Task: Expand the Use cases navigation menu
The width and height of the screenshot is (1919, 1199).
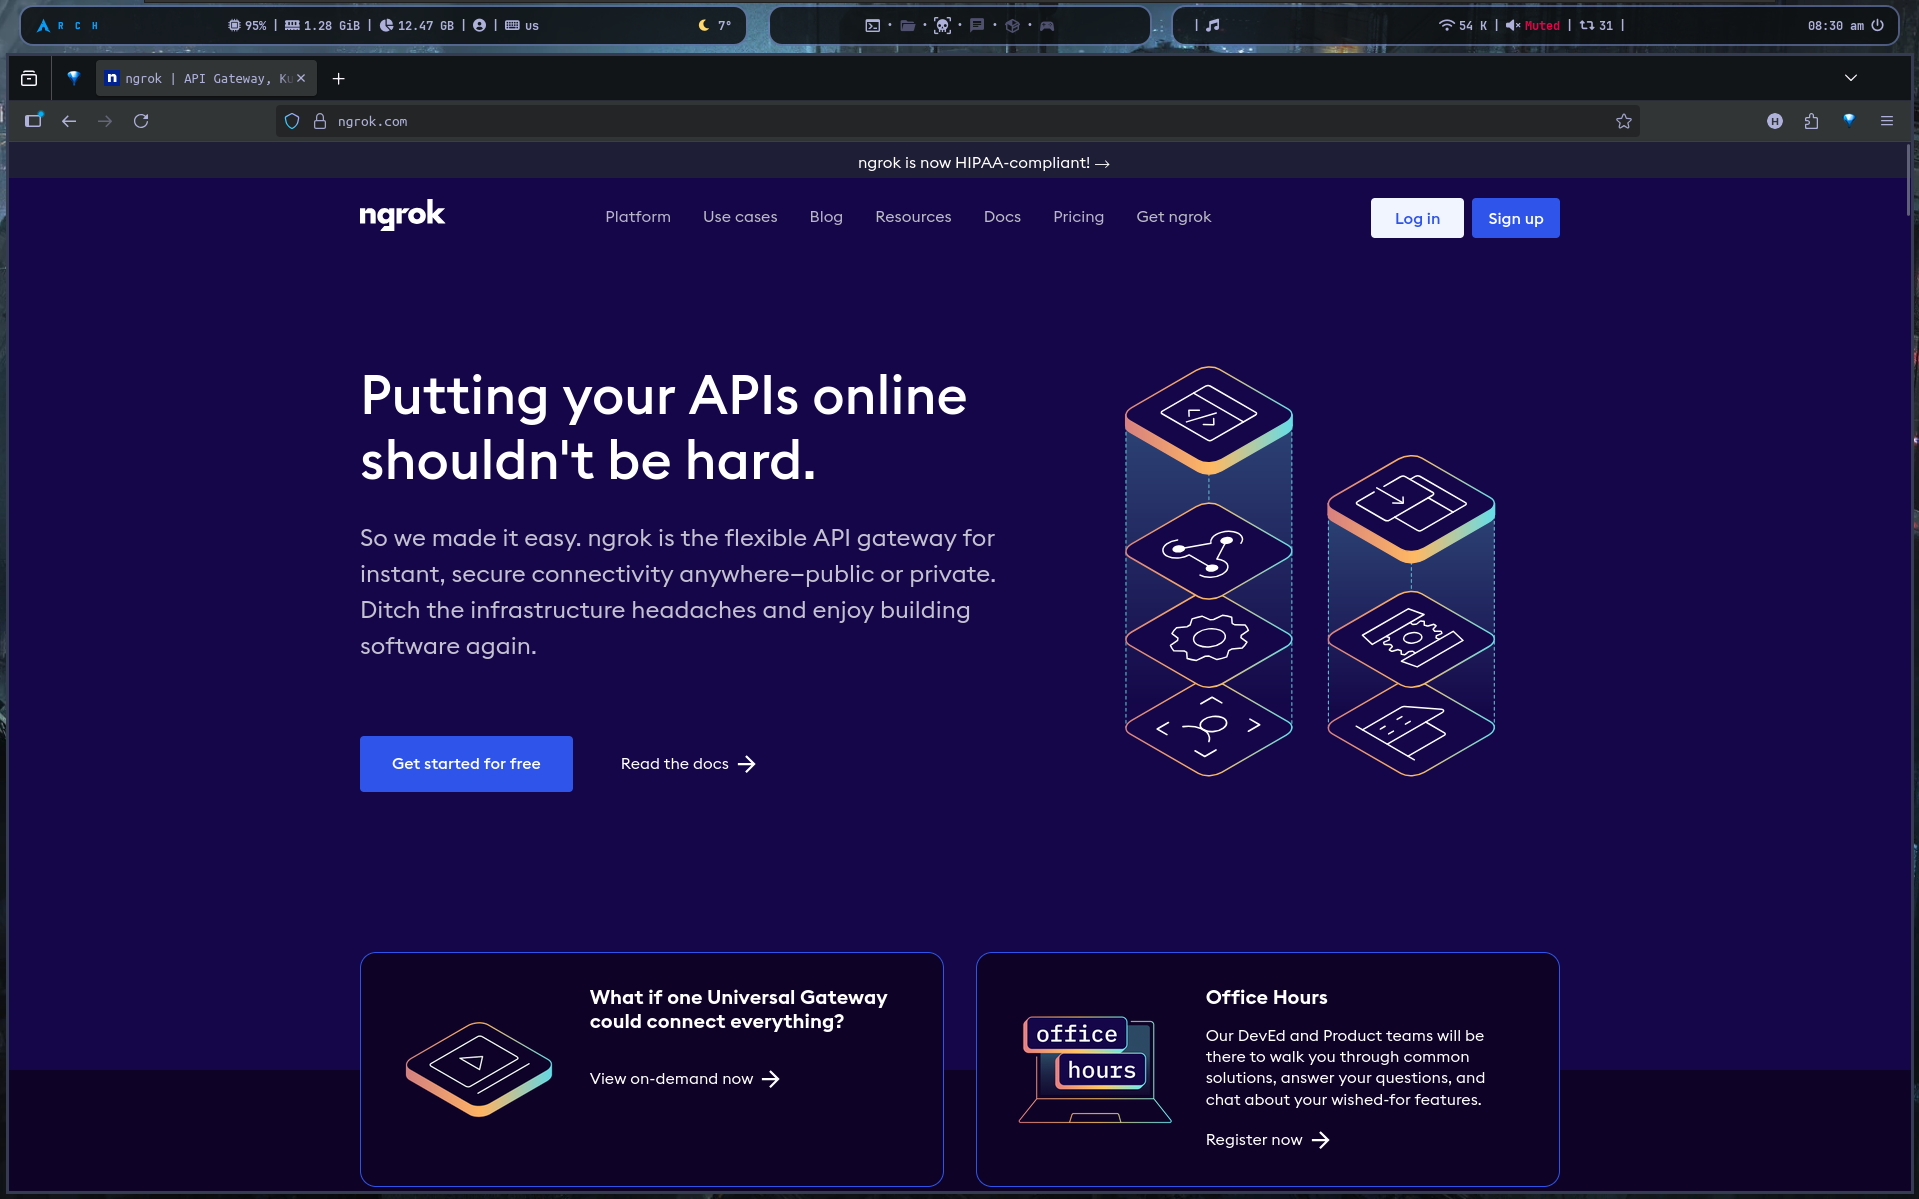Action: click(x=739, y=217)
